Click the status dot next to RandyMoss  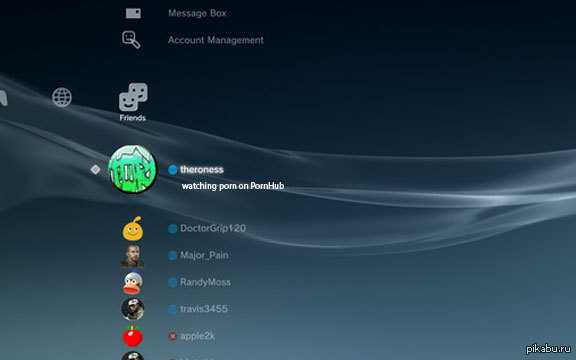point(173,282)
